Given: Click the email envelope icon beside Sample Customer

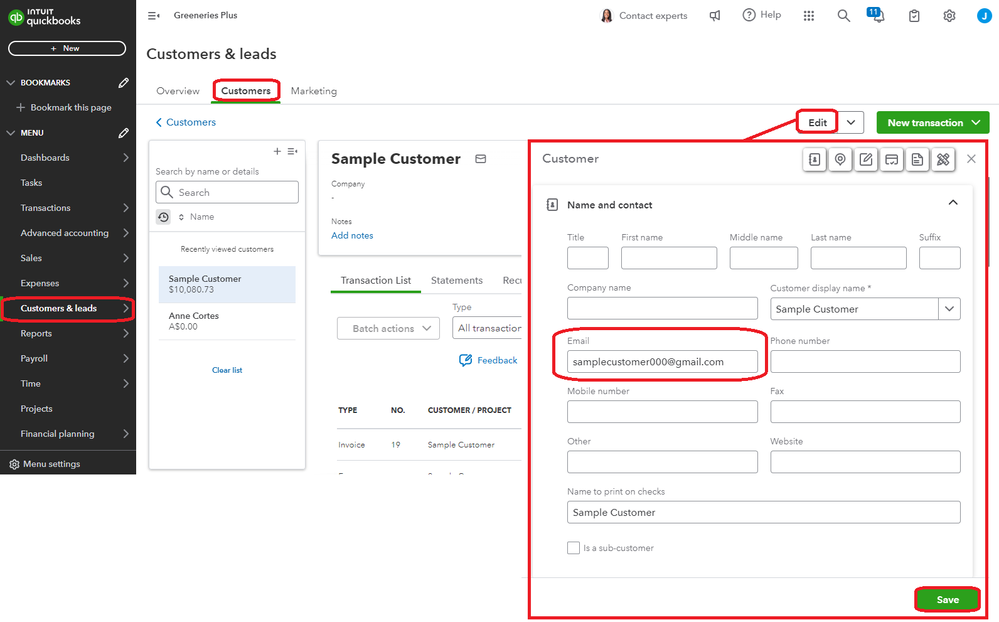Looking at the screenshot, I should point(480,159).
